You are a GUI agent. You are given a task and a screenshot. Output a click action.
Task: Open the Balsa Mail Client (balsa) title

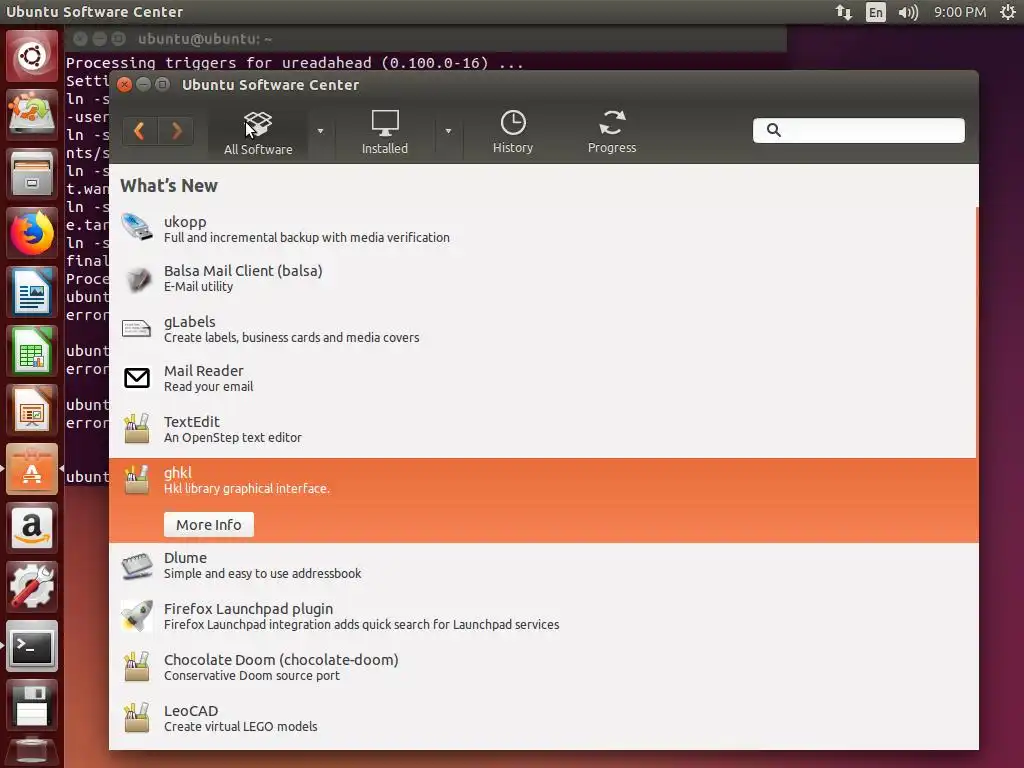(243, 271)
